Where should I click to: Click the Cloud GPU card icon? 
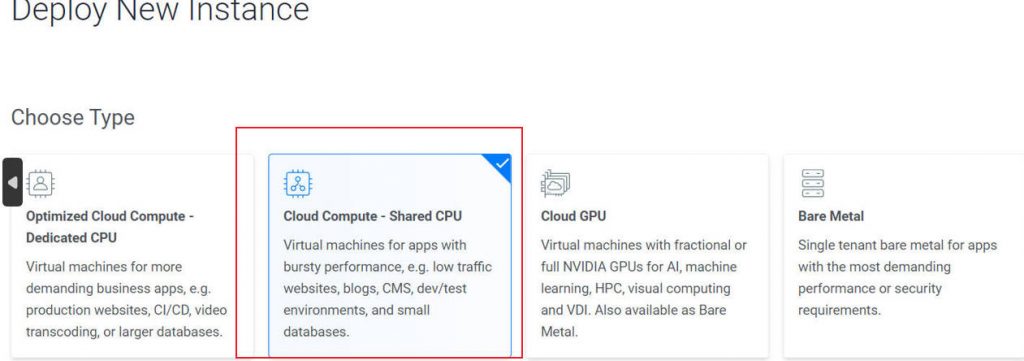pyautogui.click(x=555, y=183)
